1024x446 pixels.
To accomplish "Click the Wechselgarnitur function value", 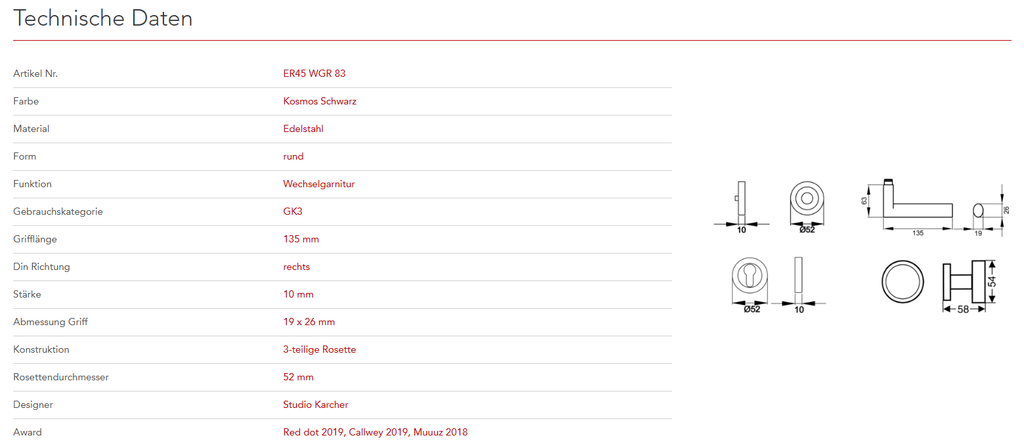I will pos(319,184).
